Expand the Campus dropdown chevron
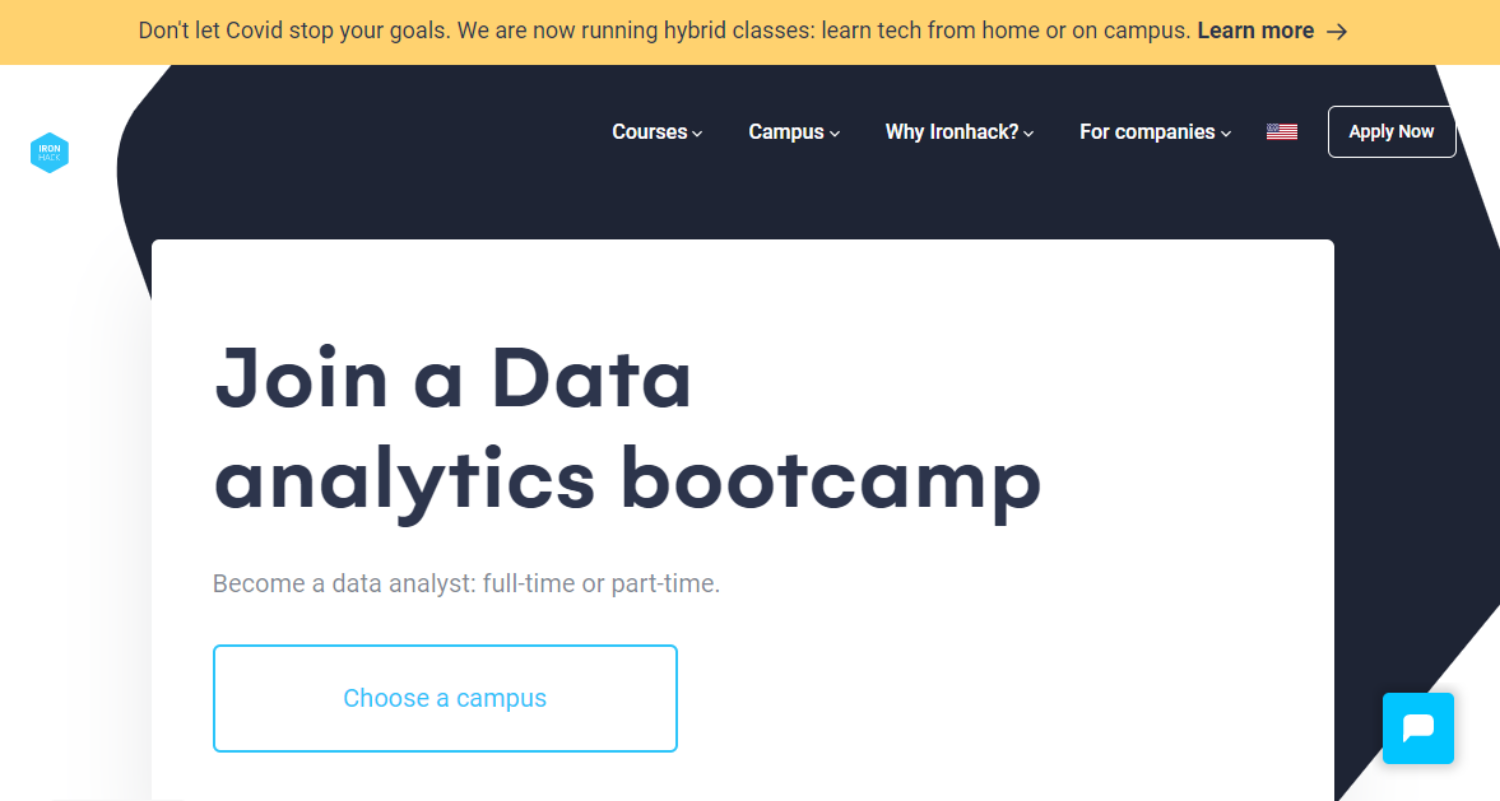1500x801 pixels. click(x=835, y=133)
